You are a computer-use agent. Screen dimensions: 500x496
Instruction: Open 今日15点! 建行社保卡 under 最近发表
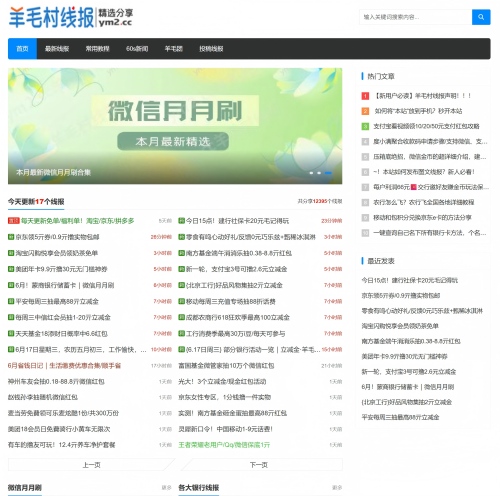(x=410, y=280)
